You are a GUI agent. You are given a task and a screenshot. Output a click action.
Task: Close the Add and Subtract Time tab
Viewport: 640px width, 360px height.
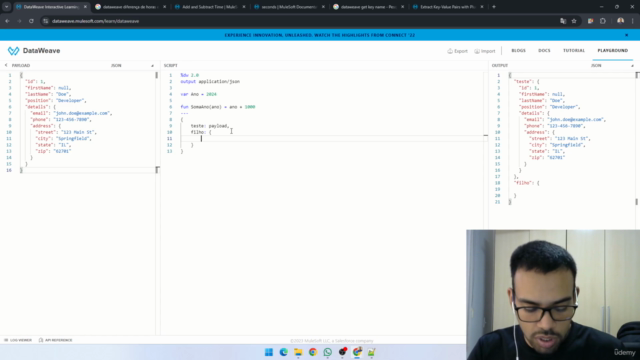click(x=244, y=7)
